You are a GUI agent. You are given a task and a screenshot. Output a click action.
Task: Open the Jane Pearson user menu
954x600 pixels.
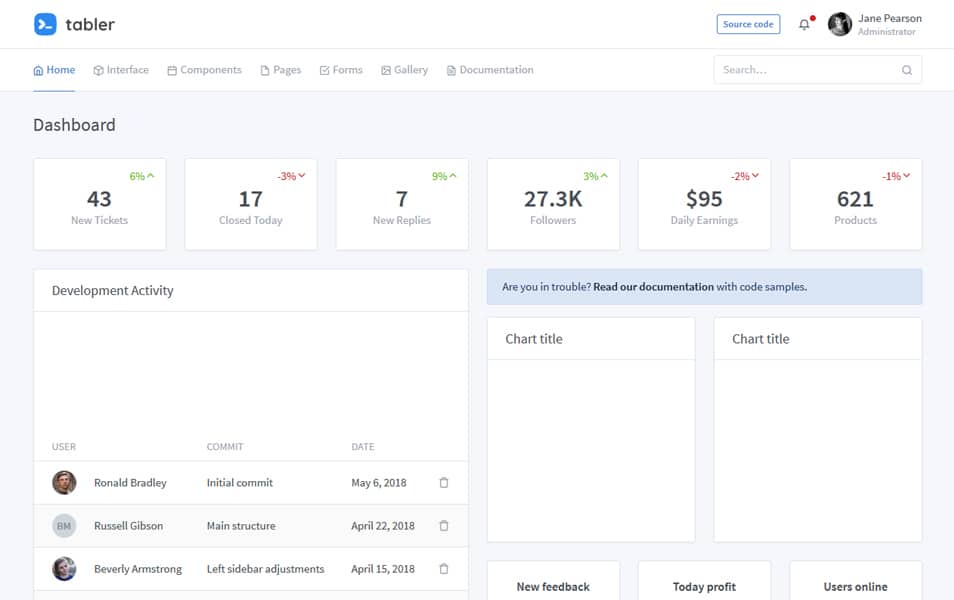[889, 24]
